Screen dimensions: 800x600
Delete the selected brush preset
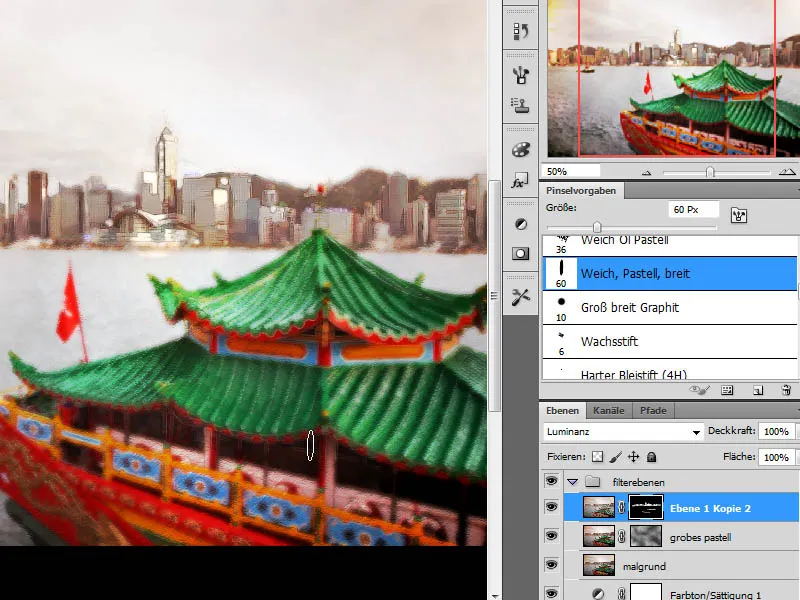[x=786, y=390]
